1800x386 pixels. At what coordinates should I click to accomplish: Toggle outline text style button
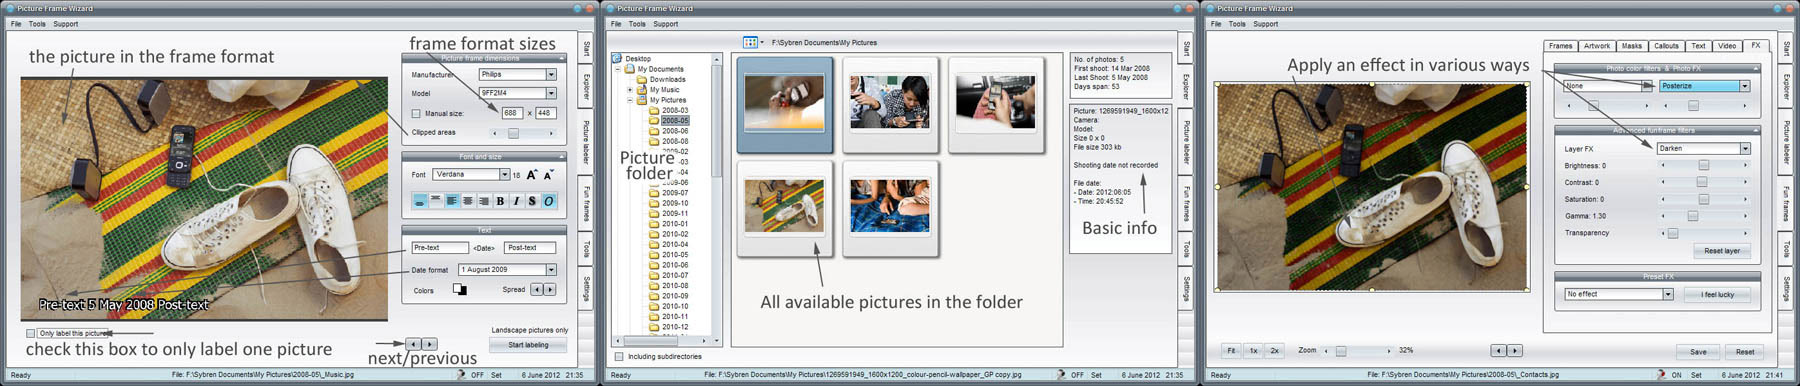tap(548, 201)
